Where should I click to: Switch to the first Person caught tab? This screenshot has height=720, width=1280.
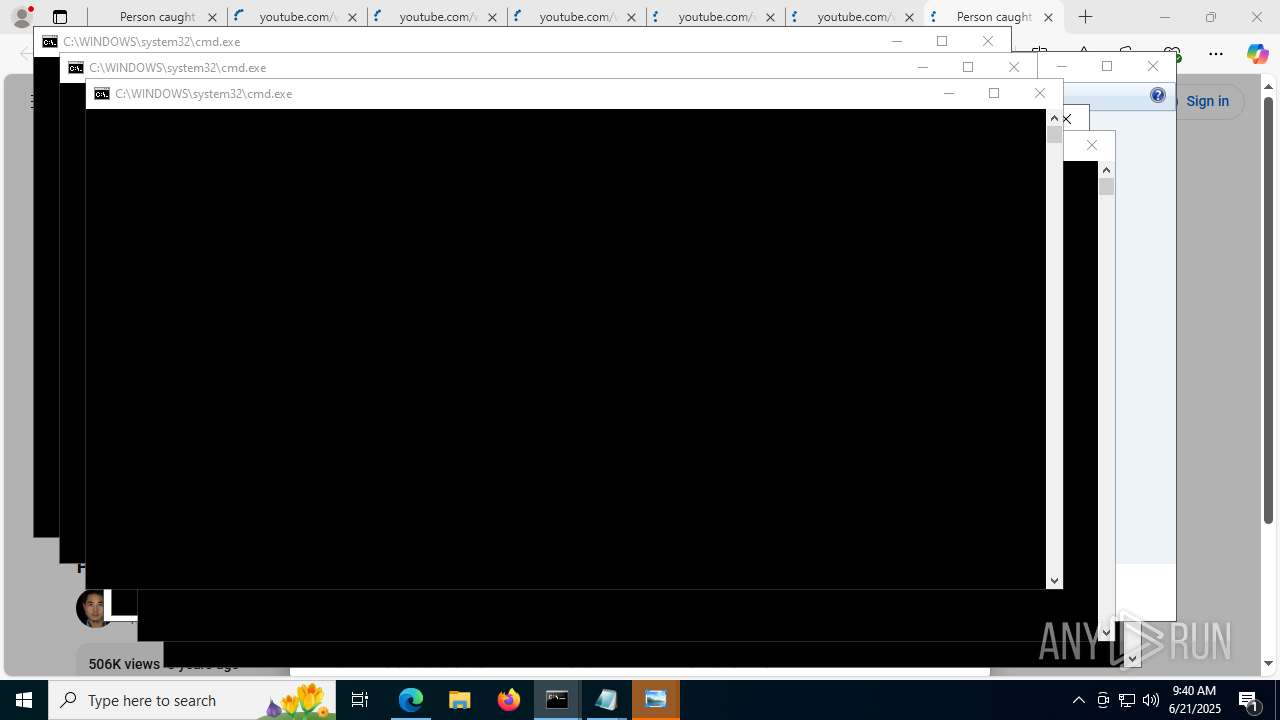(x=156, y=17)
